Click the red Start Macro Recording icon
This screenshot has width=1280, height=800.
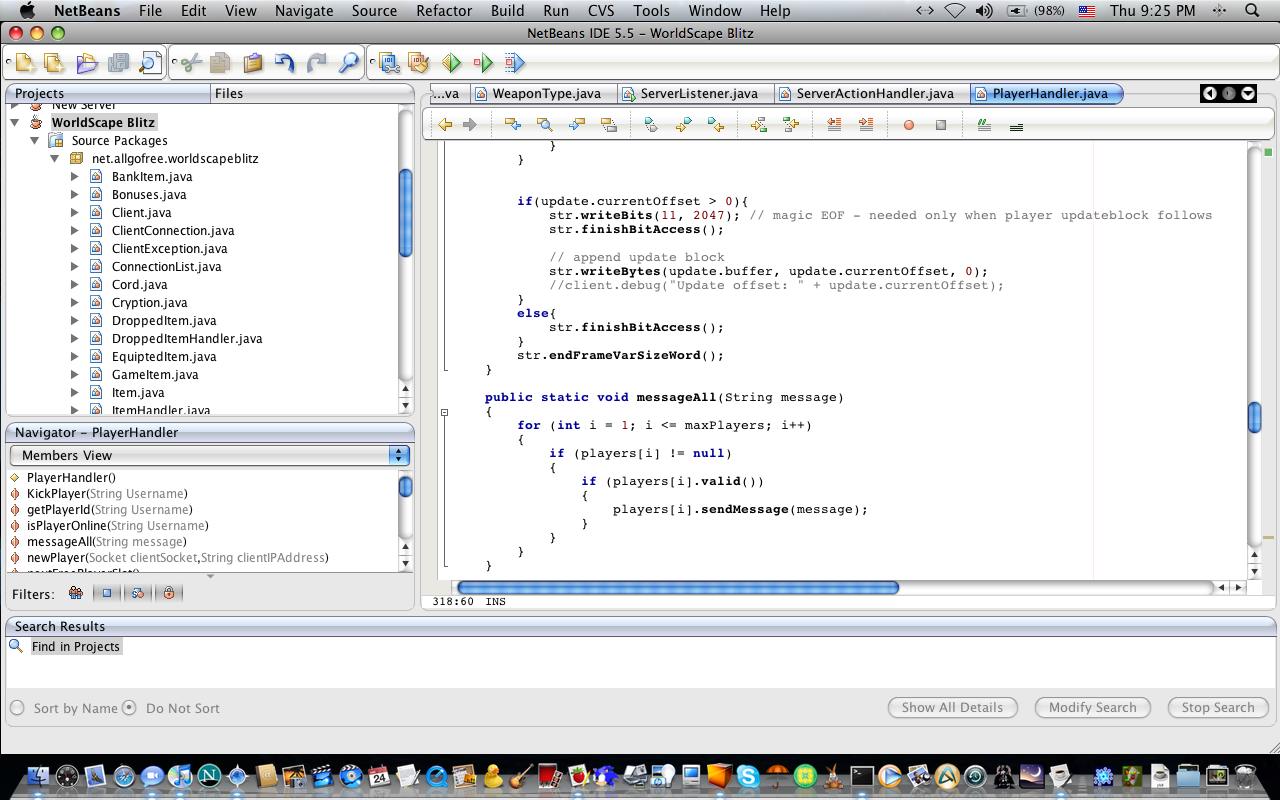(x=909, y=125)
